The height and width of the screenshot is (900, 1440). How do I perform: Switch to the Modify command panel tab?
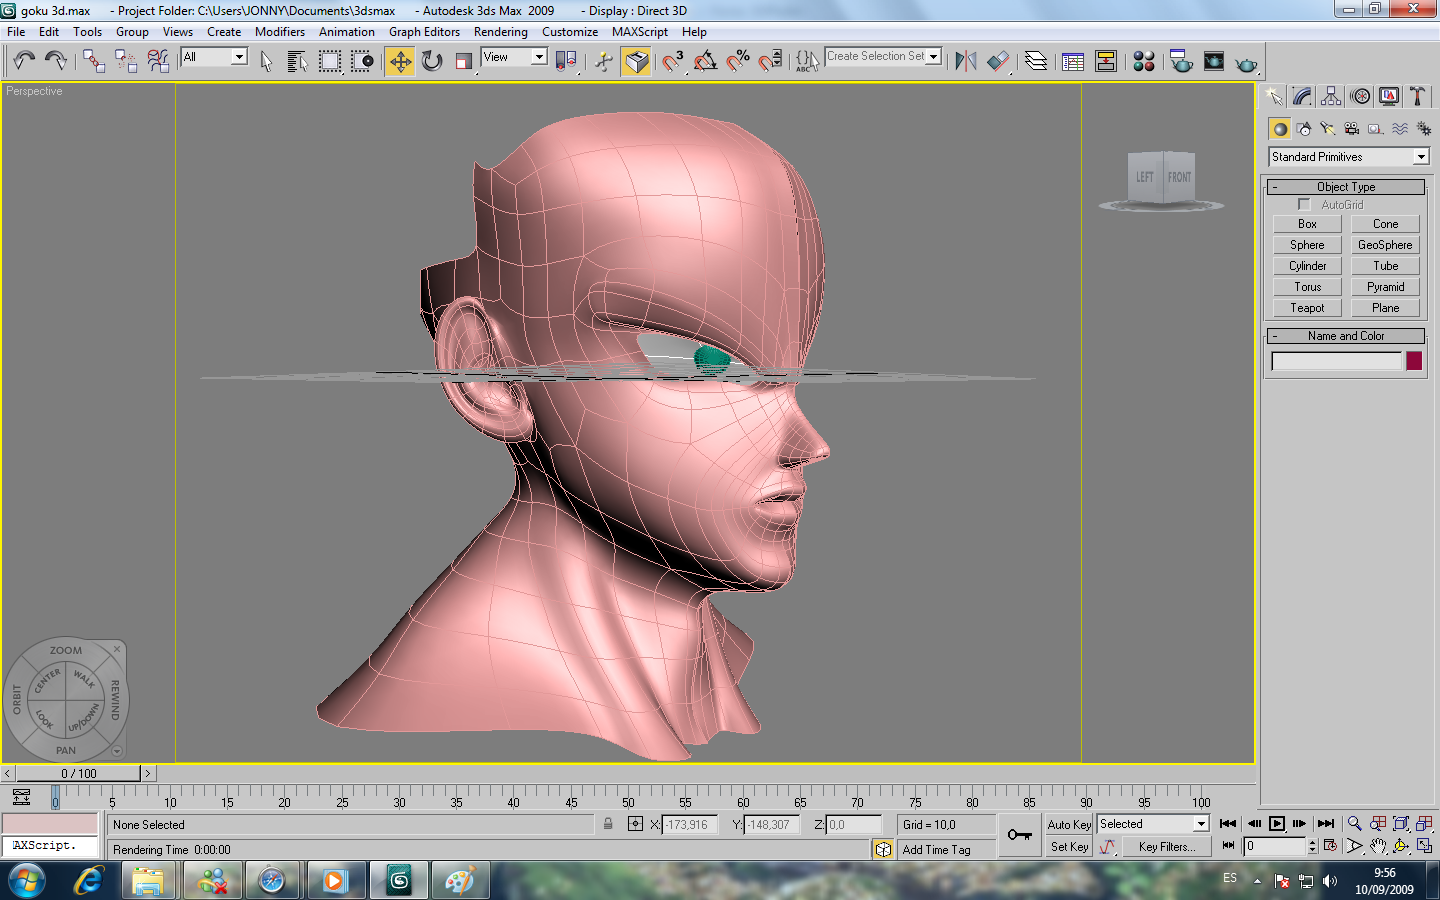coord(1302,96)
